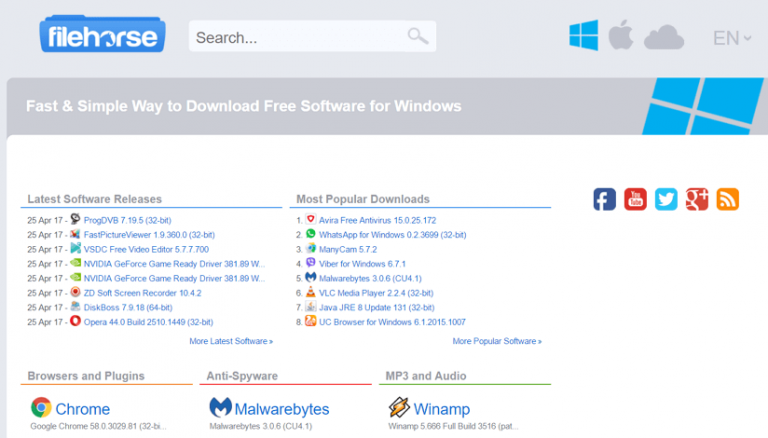Open the Google Plus social icon

[697, 199]
